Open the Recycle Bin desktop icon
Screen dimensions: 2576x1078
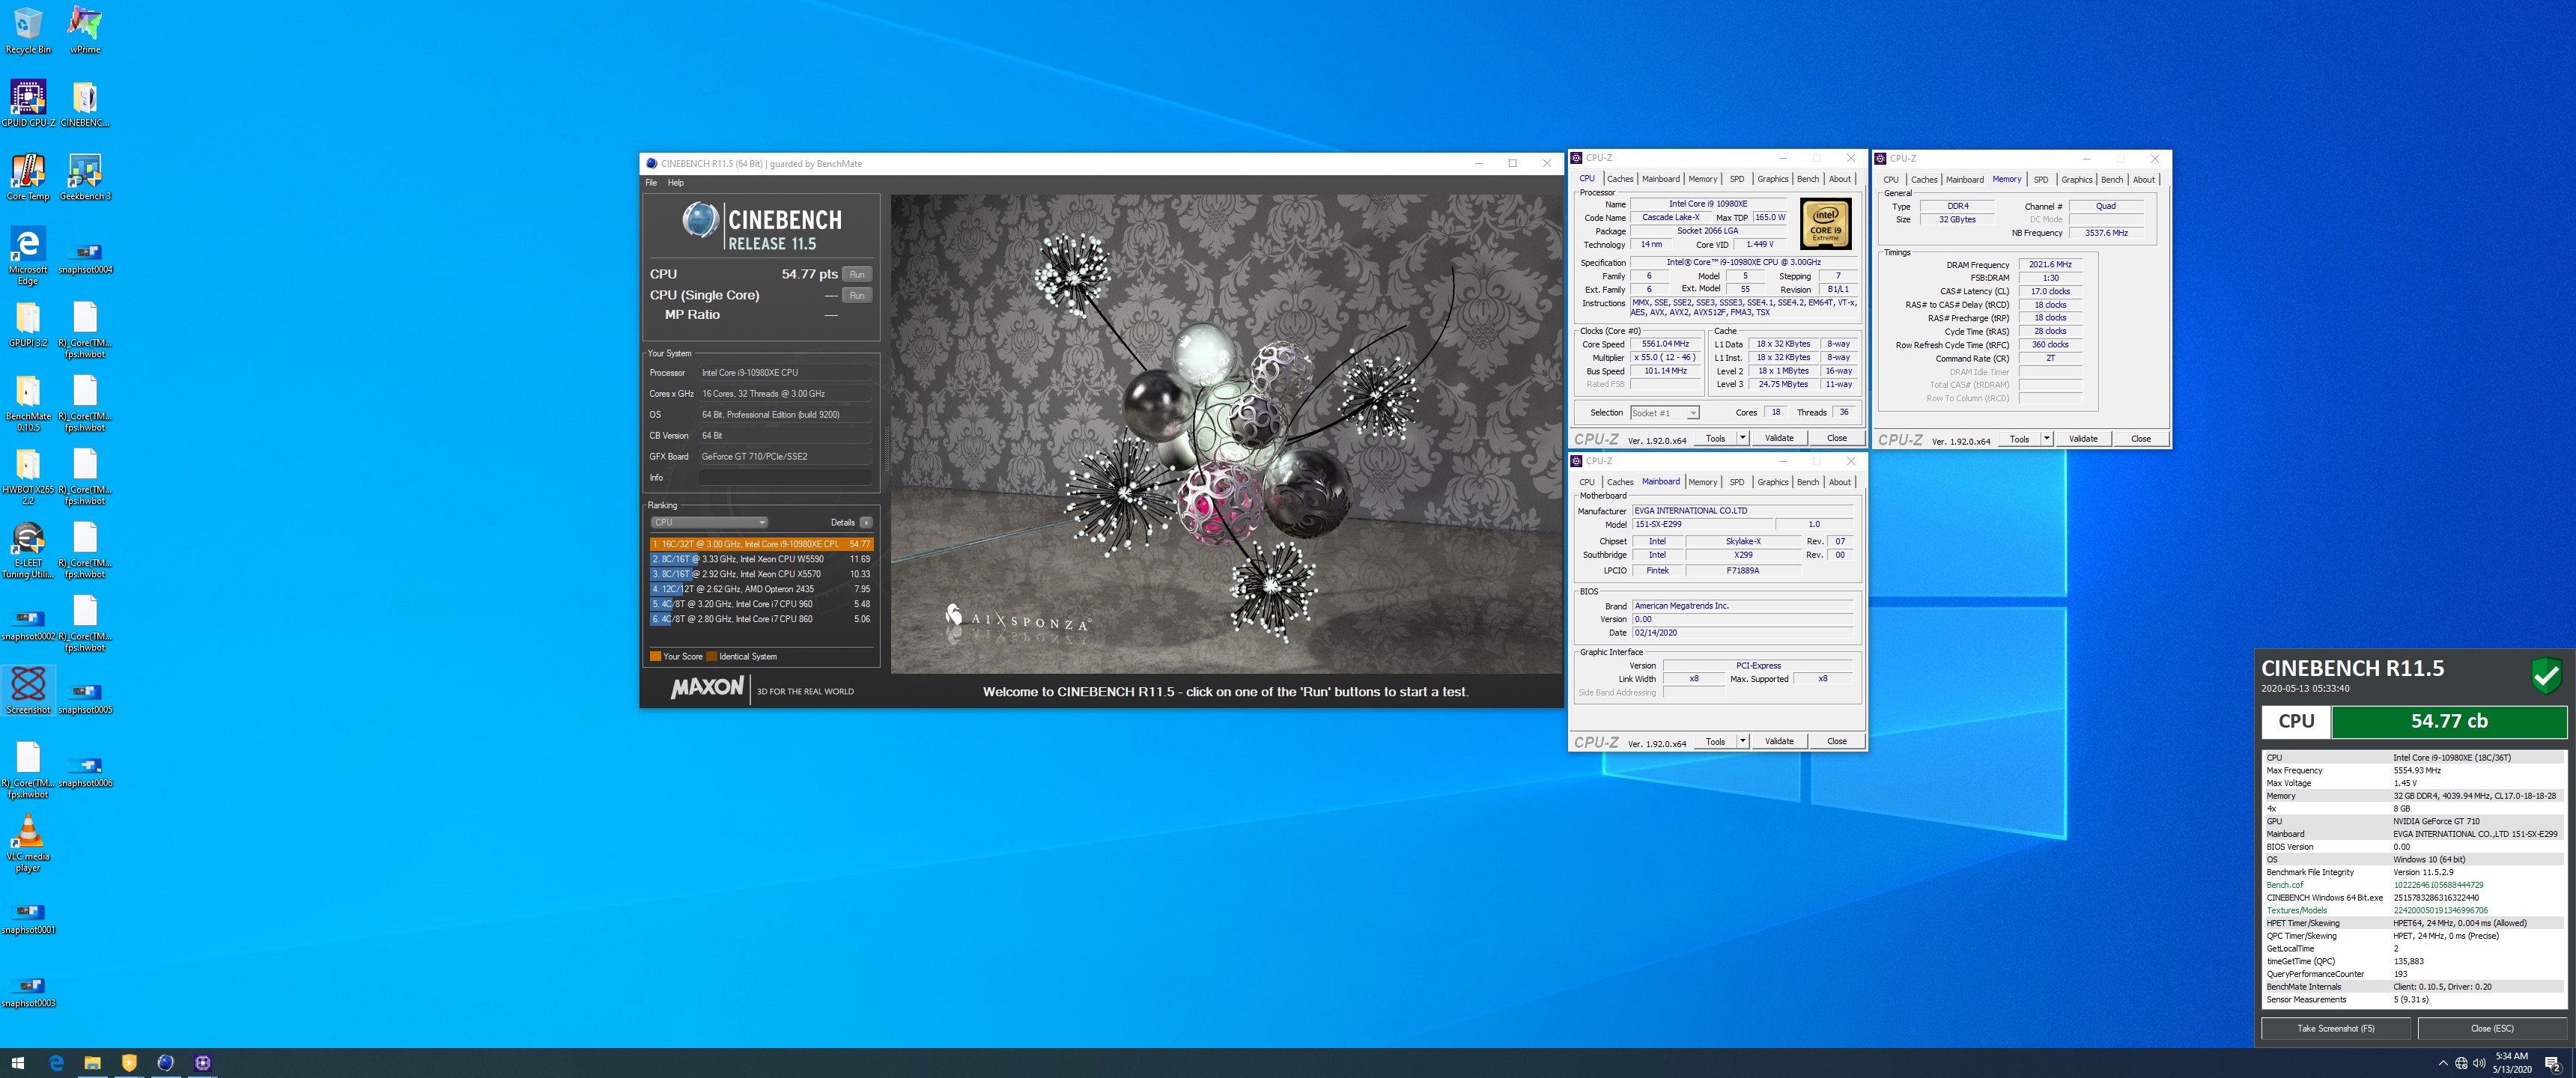(x=28, y=30)
